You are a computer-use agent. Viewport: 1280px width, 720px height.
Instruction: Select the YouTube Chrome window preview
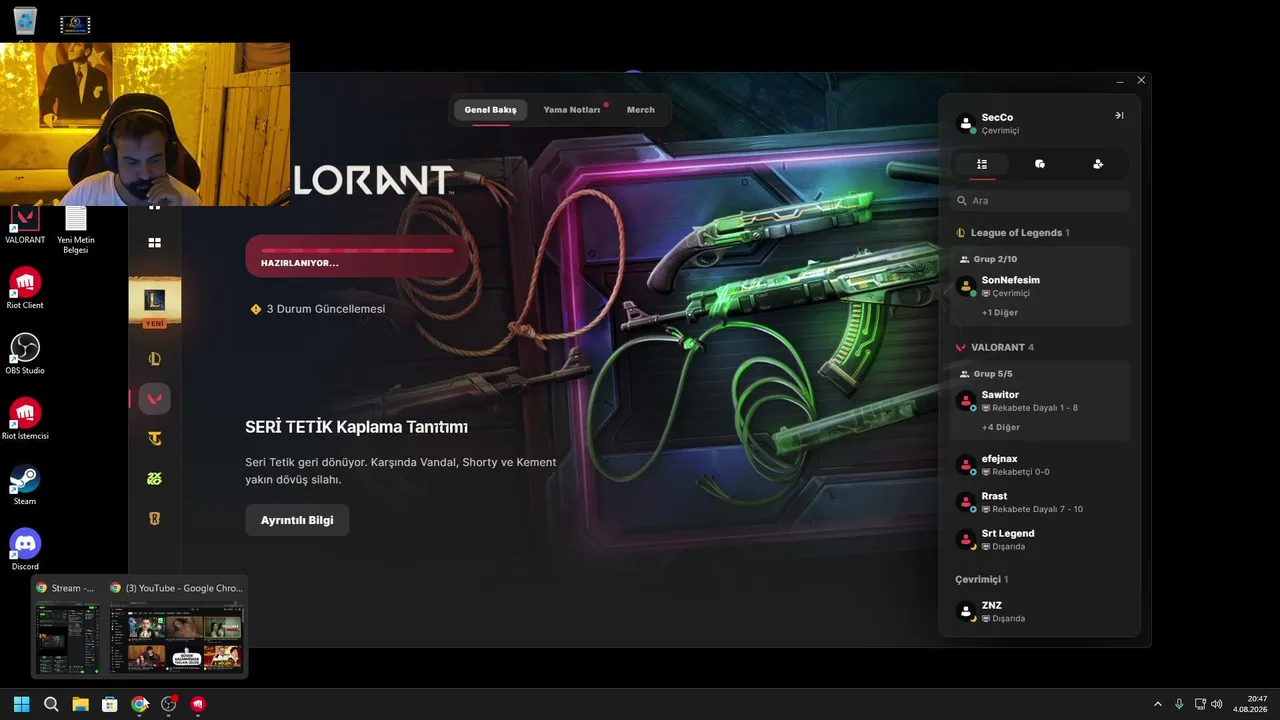point(176,626)
